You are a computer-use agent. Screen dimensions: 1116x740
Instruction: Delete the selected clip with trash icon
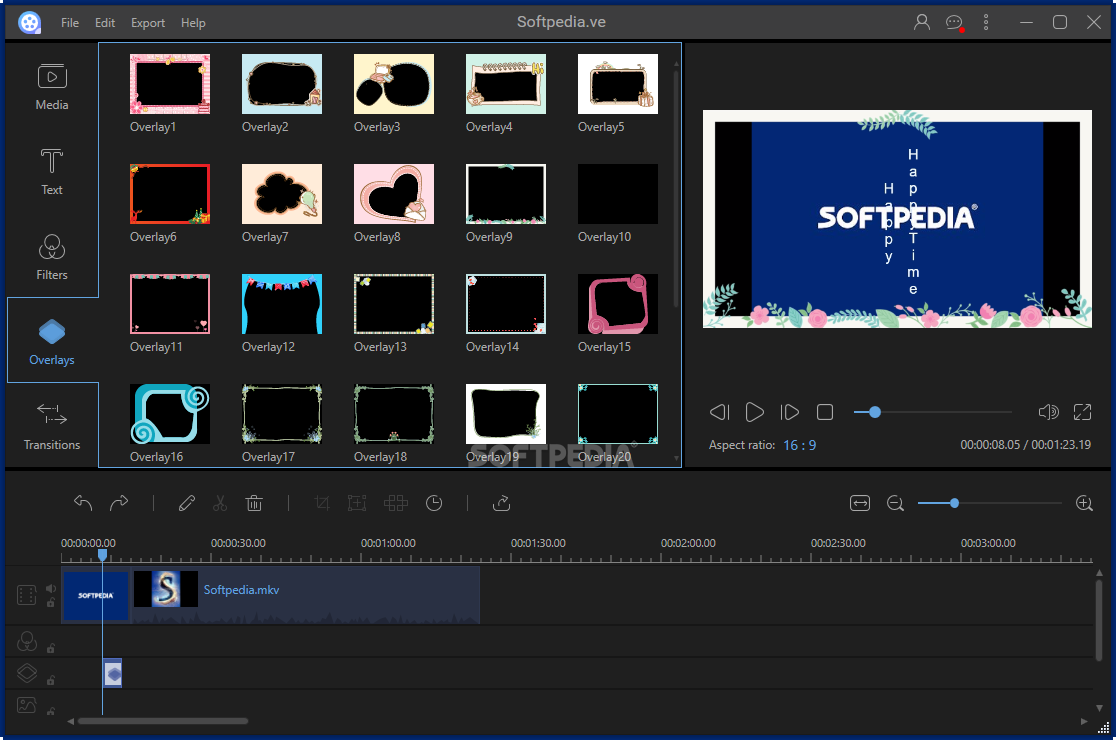pos(254,503)
